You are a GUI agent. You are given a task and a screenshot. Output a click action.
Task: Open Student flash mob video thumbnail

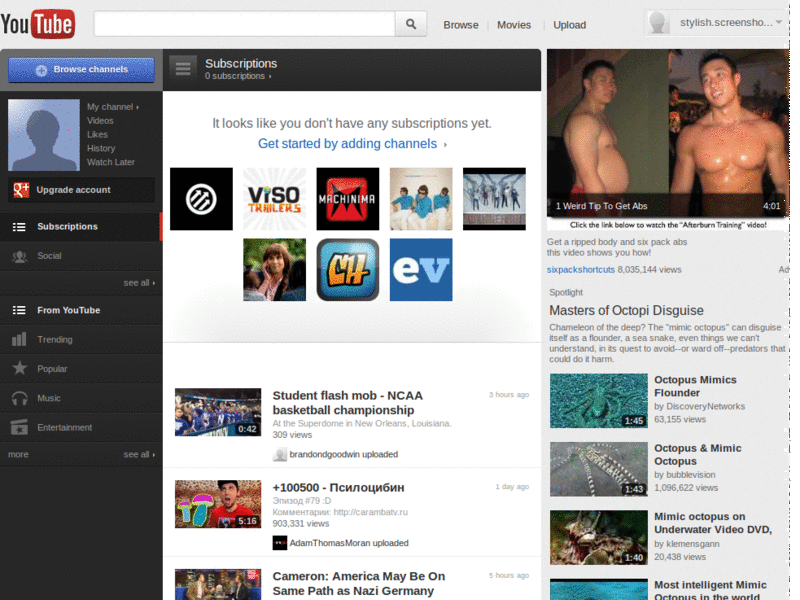[218, 412]
